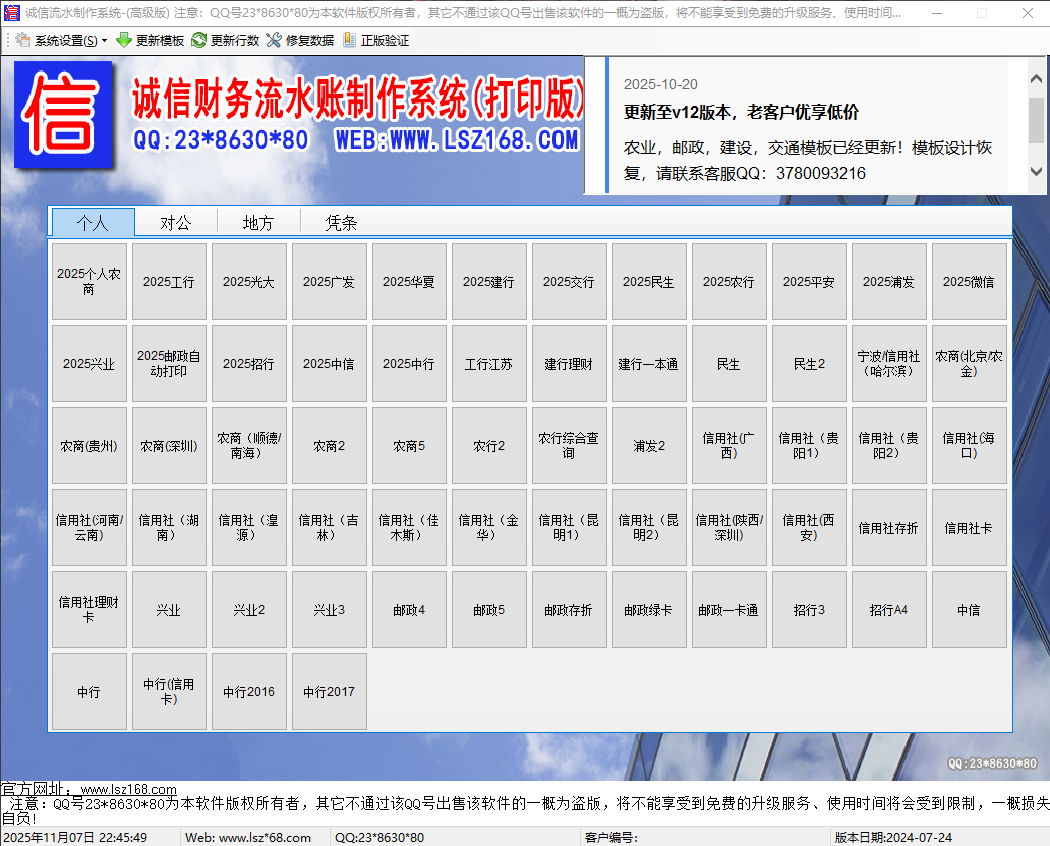The image size is (1050, 846).
Task: Click the application logo icon in title bar
Action: coord(11,12)
